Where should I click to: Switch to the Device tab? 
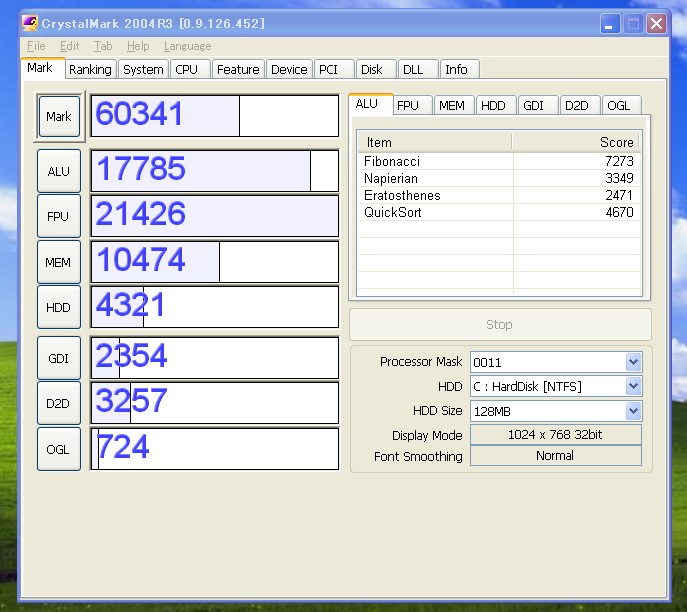(x=289, y=69)
